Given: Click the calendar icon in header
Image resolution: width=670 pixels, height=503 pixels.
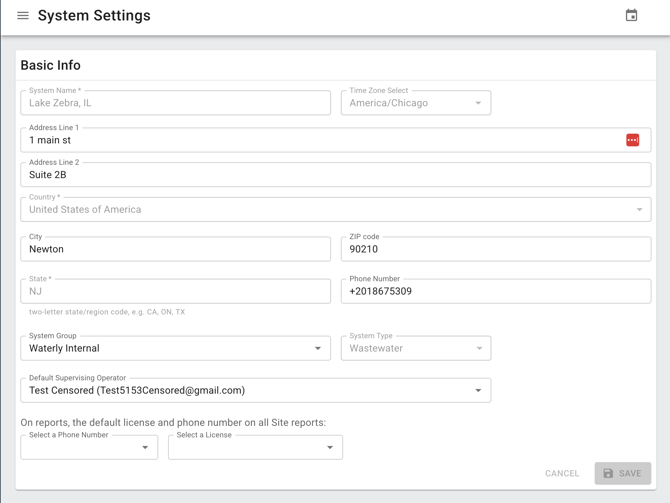Looking at the screenshot, I should coord(631,16).
